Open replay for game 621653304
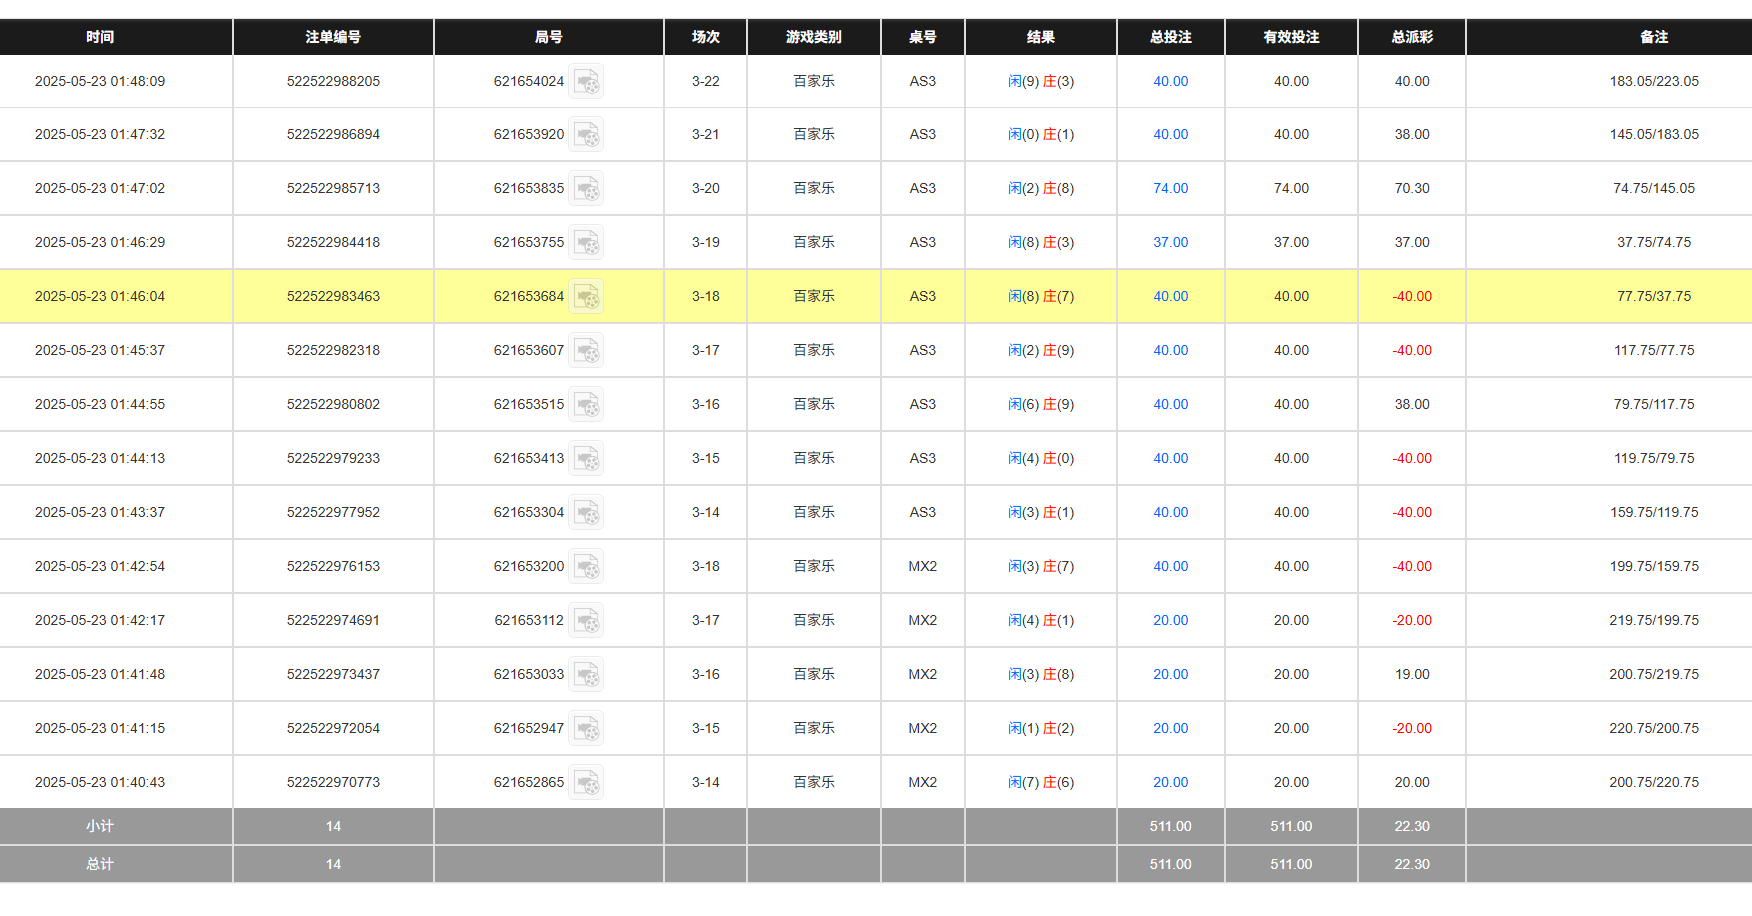The width and height of the screenshot is (1752, 916). 588,512
